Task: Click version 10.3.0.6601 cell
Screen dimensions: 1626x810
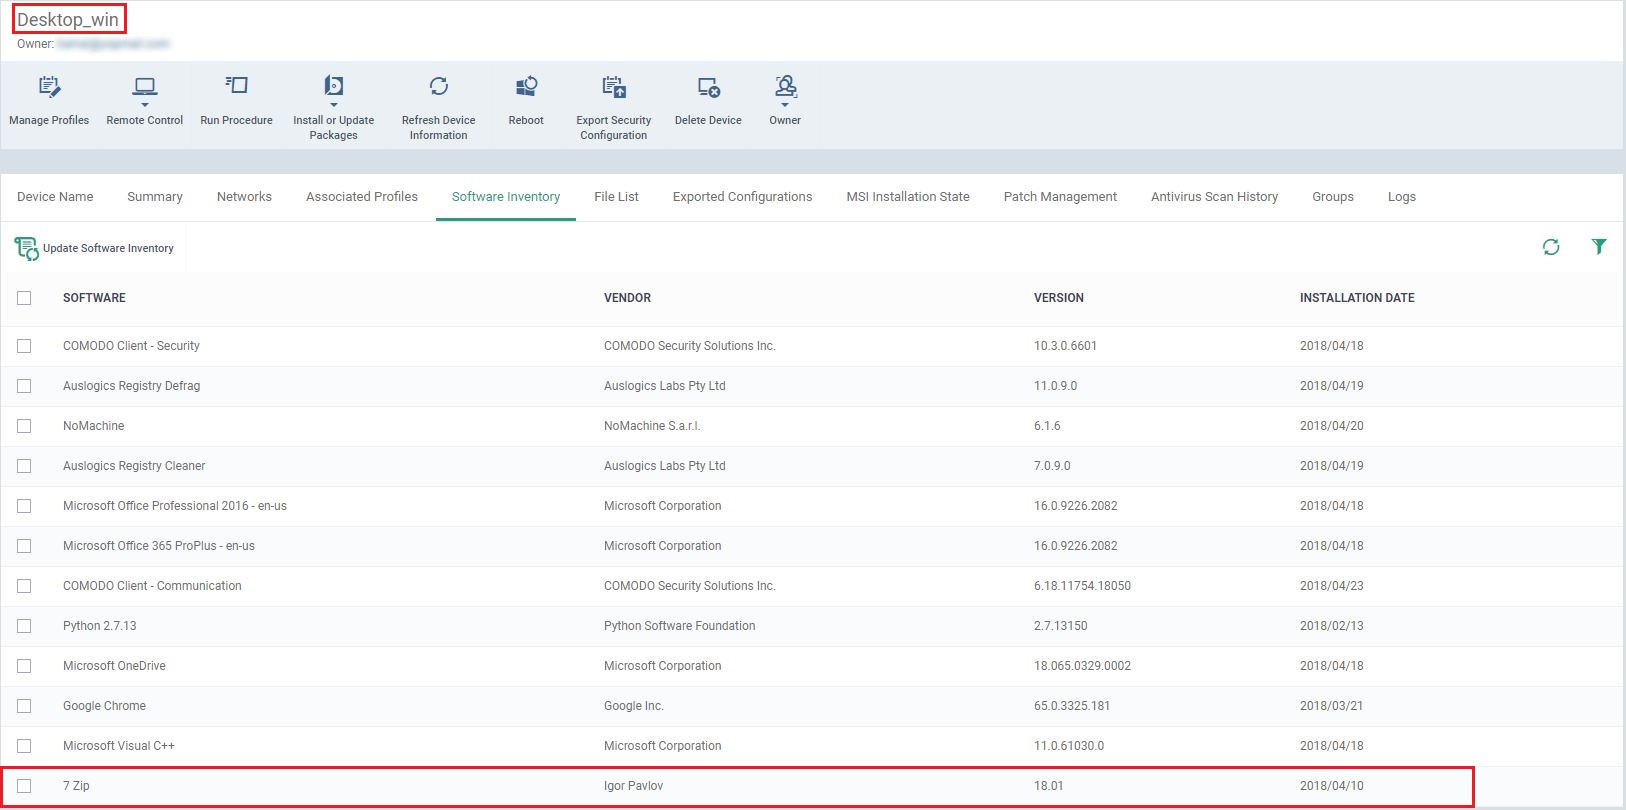Action: (1065, 346)
